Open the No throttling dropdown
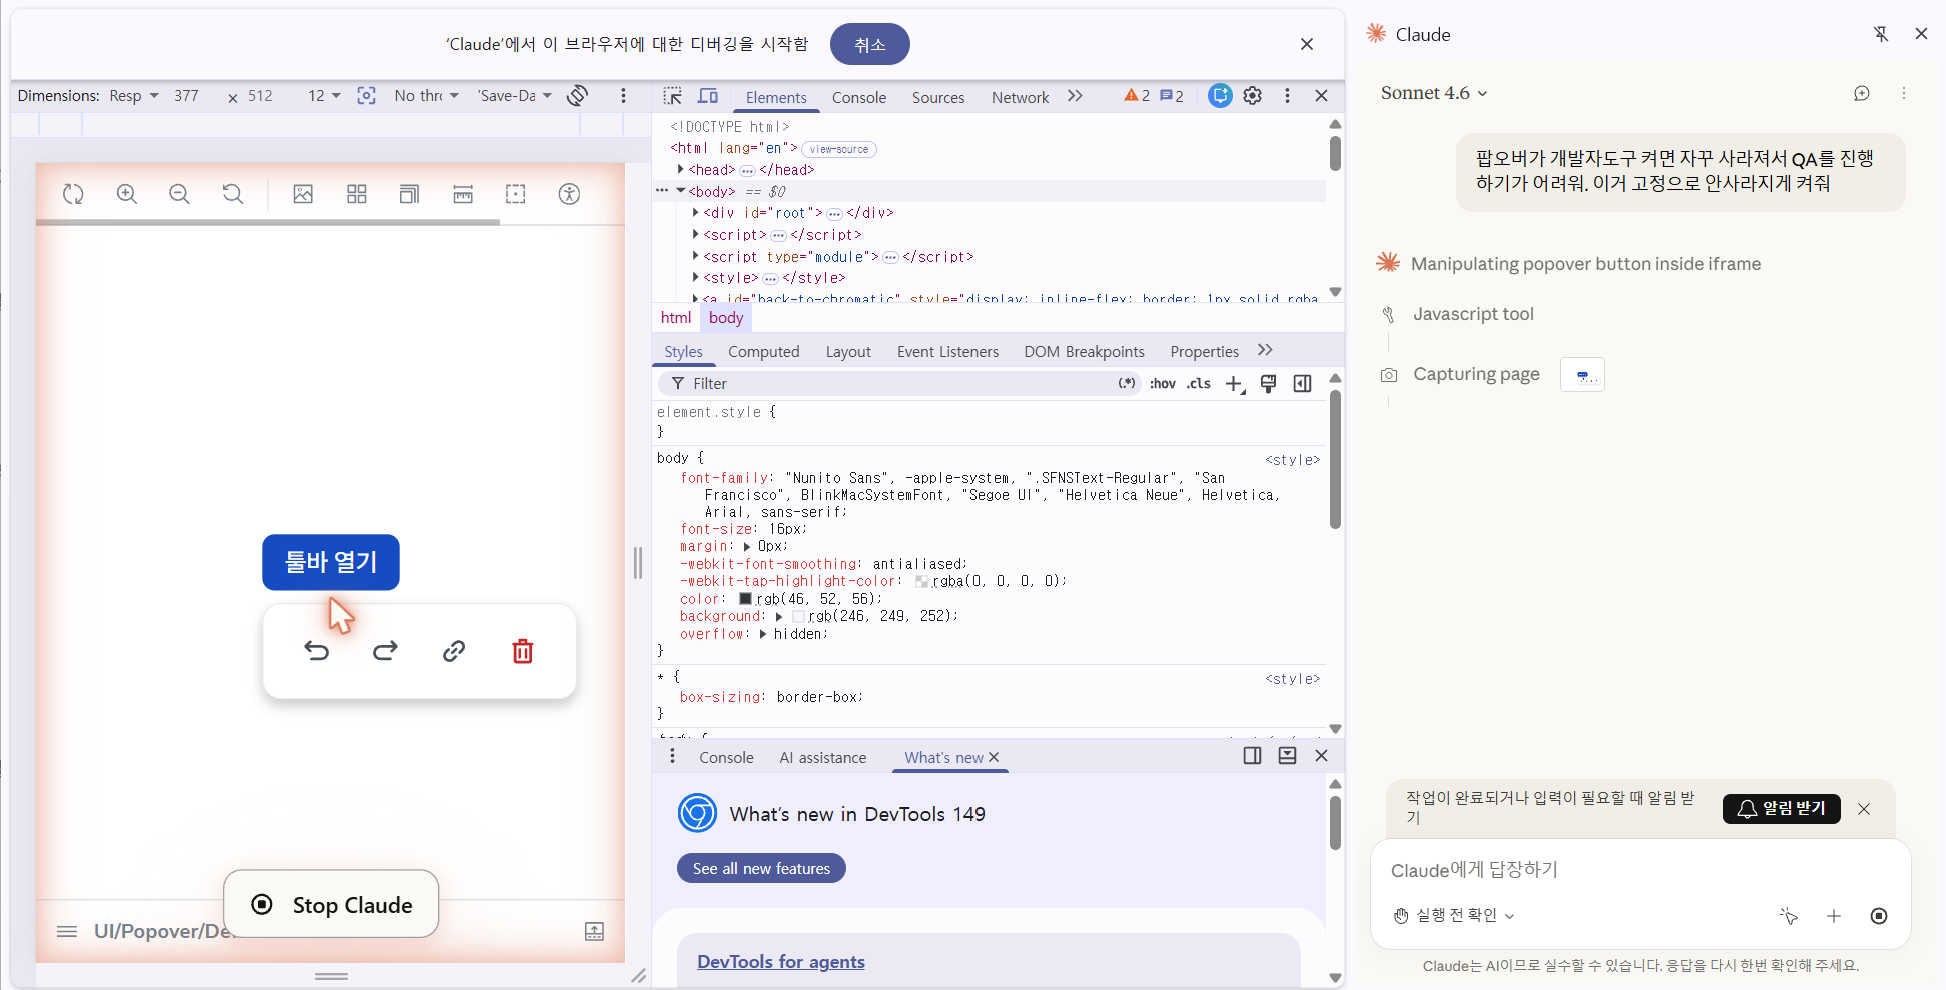 click(x=427, y=96)
